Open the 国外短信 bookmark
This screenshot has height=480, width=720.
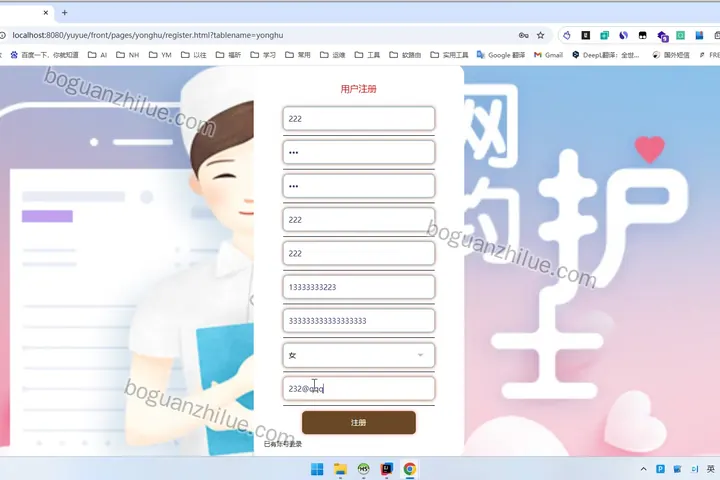[671, 55]
